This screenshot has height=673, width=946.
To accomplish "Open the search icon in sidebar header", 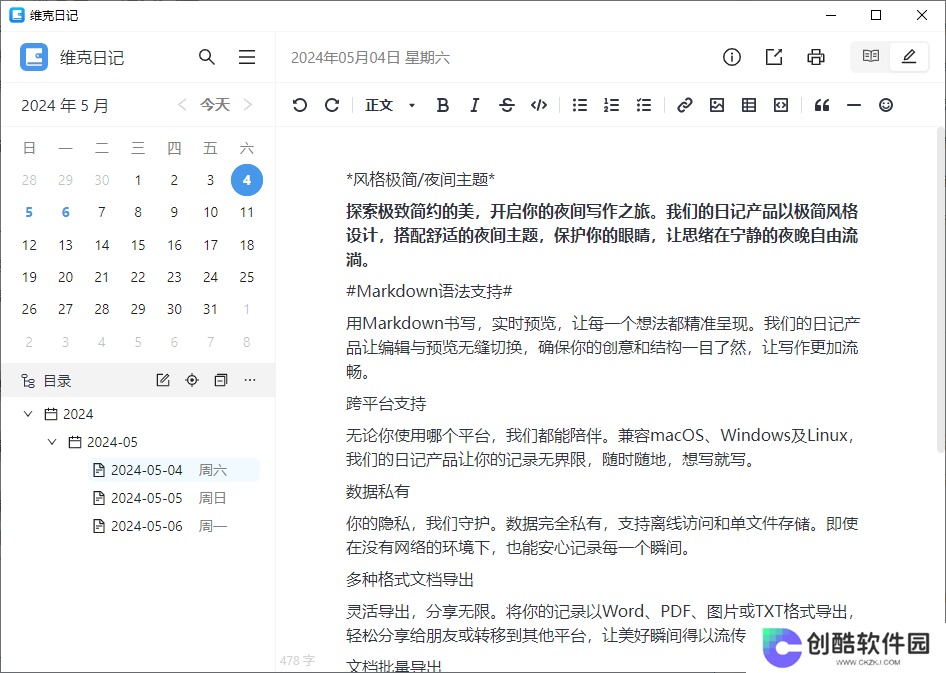I will pos(206,57).
